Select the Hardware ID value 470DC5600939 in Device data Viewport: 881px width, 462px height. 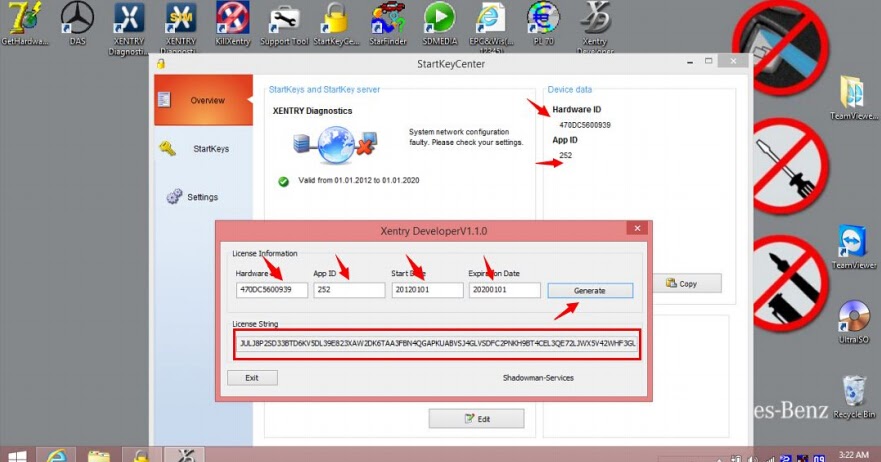click(x=584, y=125)
